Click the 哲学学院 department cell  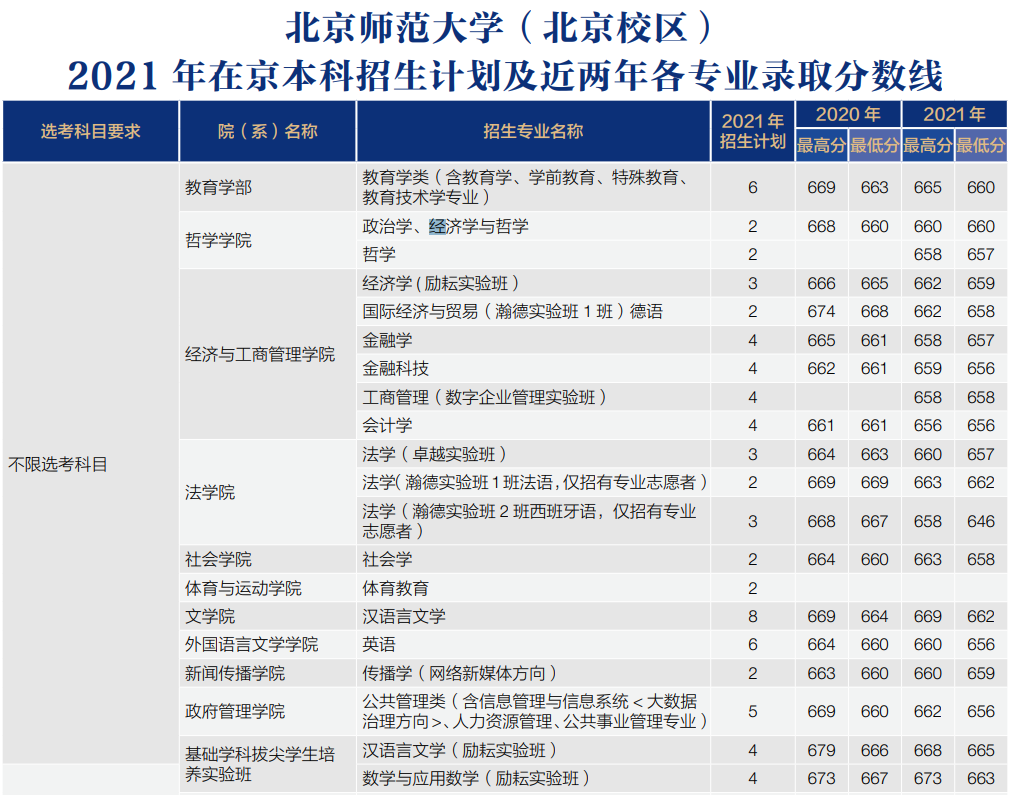[218, 240]
